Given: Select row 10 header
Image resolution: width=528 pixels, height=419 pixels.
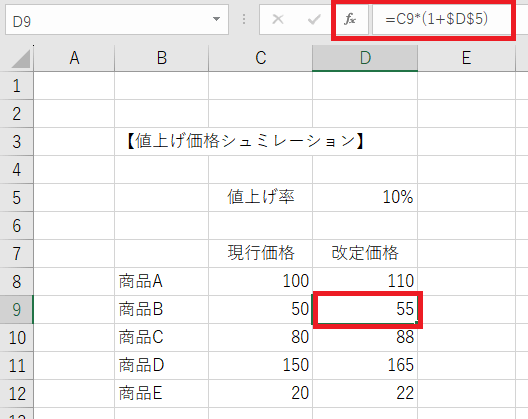Looking at the screenshot, I should 16,337.
